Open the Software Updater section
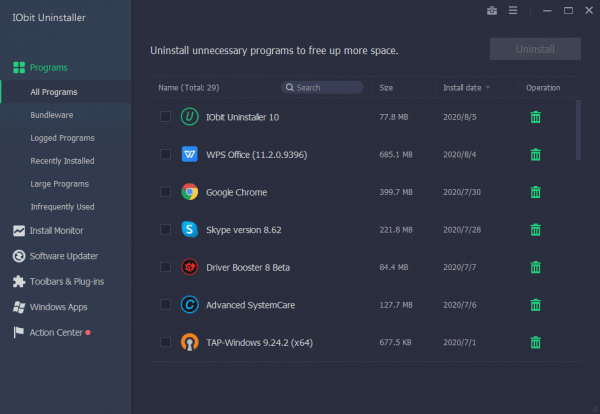 click(66, 256)
